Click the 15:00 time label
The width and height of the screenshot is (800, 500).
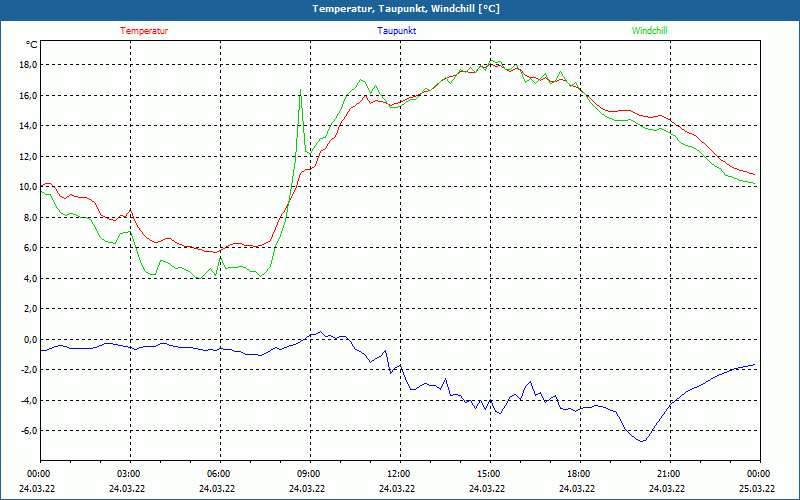click(490, 474)
